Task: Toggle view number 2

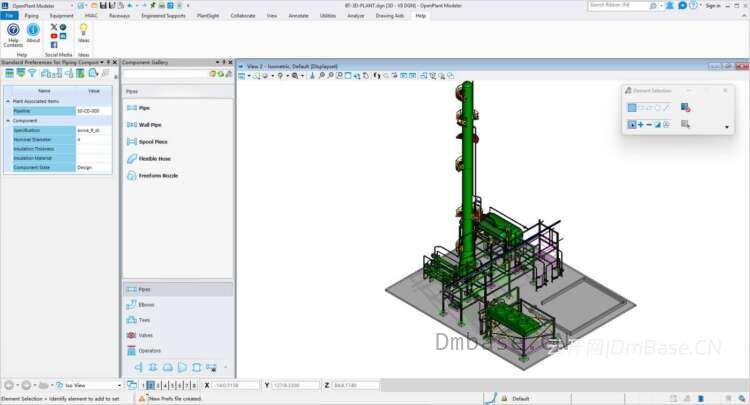Action: coord(151,385)
